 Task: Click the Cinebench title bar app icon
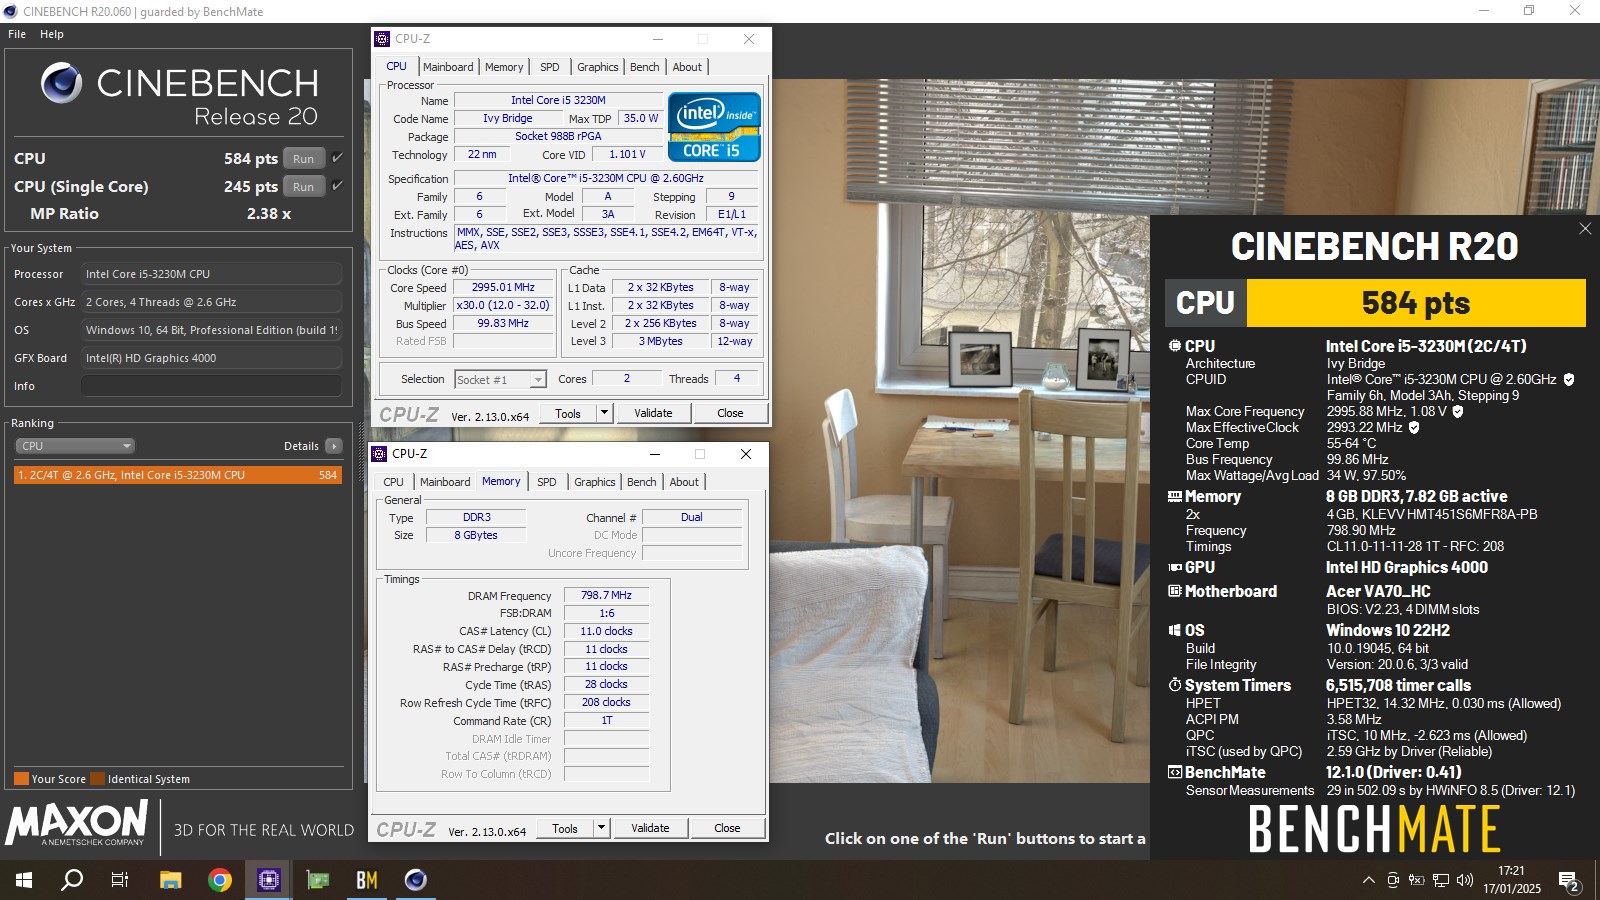click(10, 11)
